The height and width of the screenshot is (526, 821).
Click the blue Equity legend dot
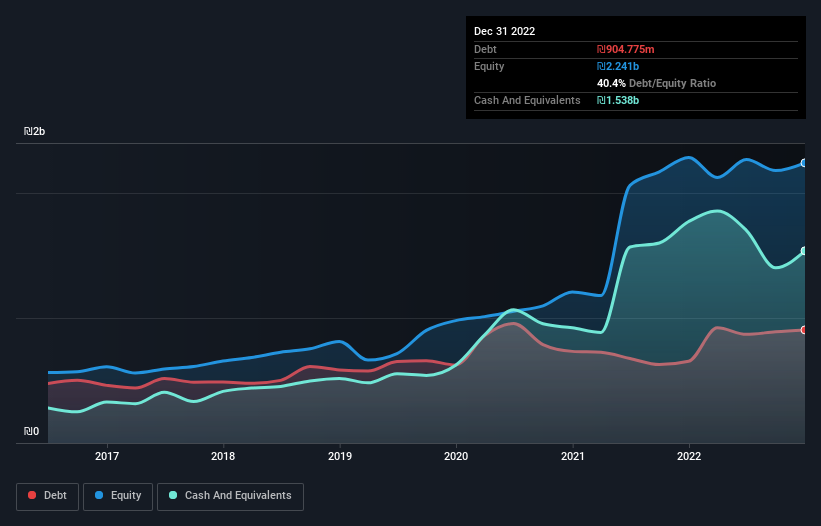[99, 495]
